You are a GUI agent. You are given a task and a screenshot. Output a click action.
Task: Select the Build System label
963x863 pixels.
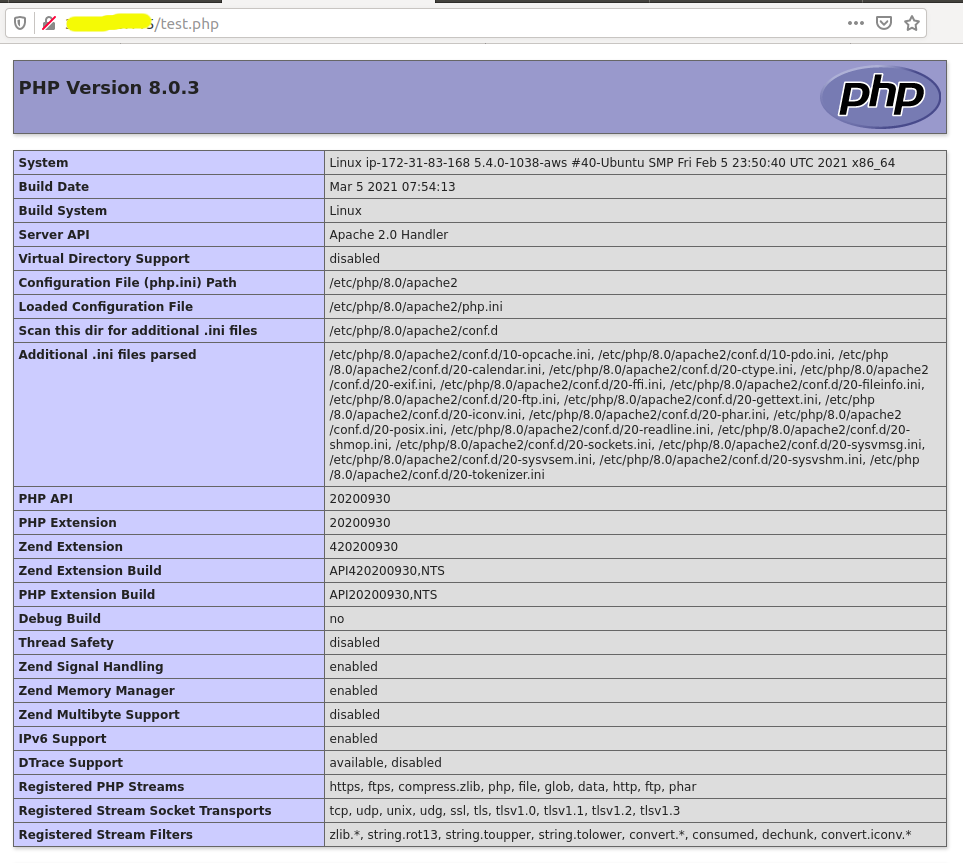[63, 211]
